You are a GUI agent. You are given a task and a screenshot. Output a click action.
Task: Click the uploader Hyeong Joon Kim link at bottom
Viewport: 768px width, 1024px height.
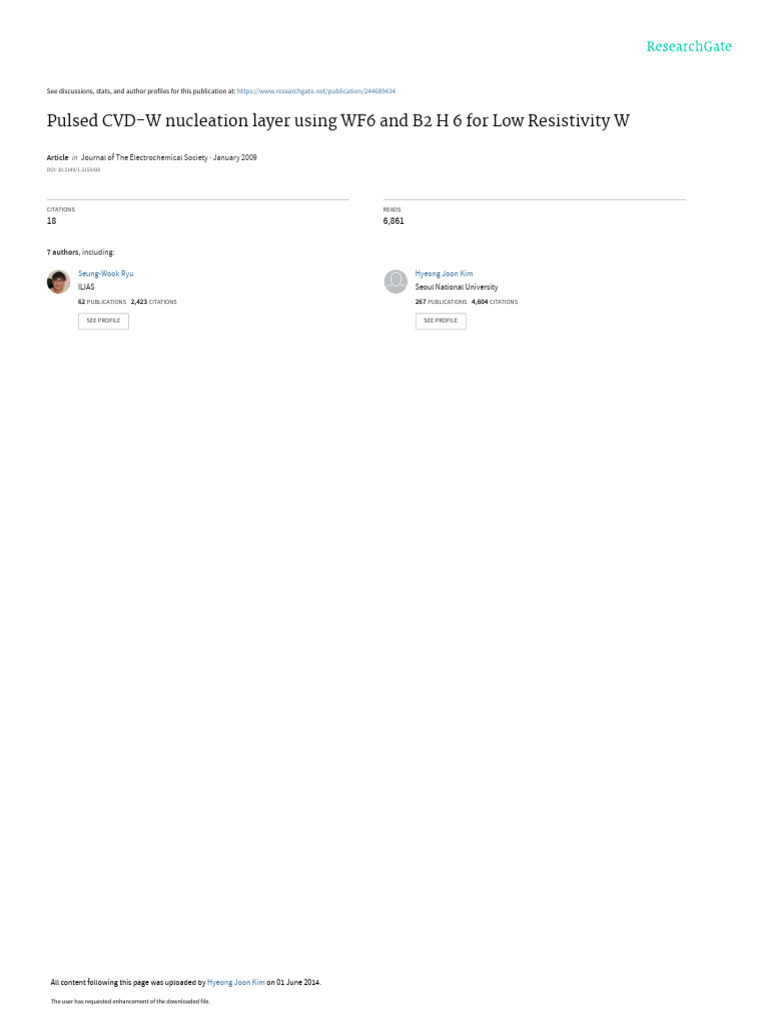point(236,982)
